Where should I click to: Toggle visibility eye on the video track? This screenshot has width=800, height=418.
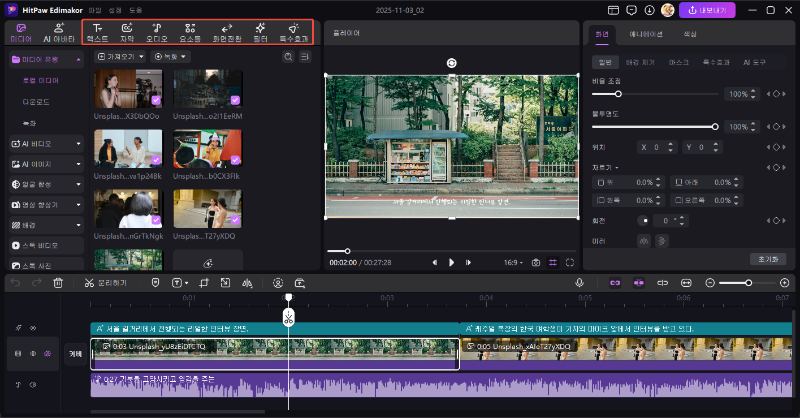click(47, 353)
